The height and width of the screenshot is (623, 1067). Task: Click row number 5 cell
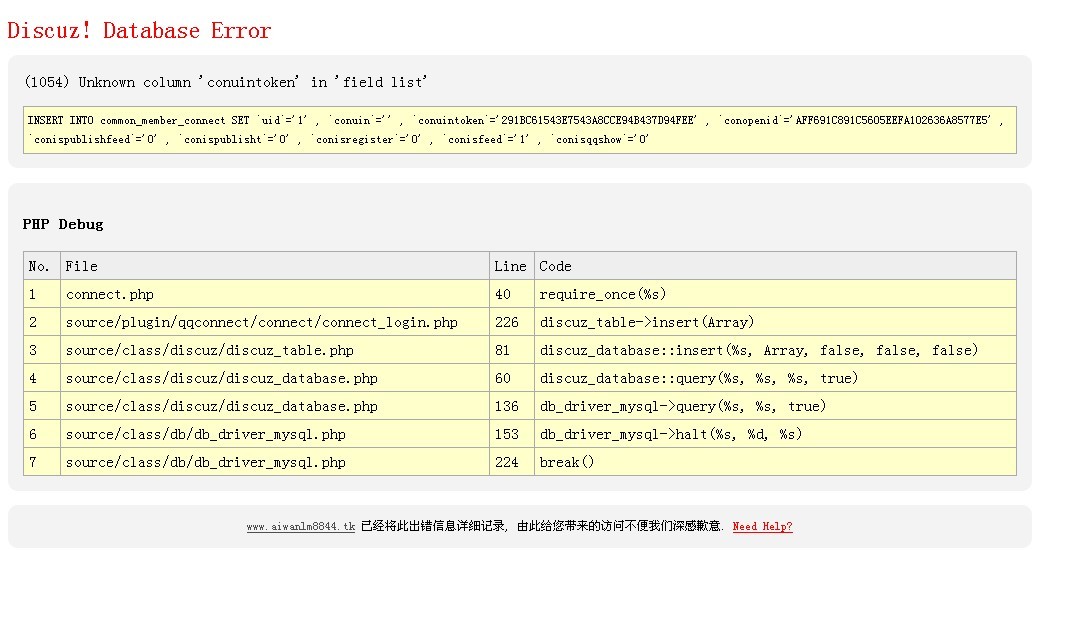42,406
